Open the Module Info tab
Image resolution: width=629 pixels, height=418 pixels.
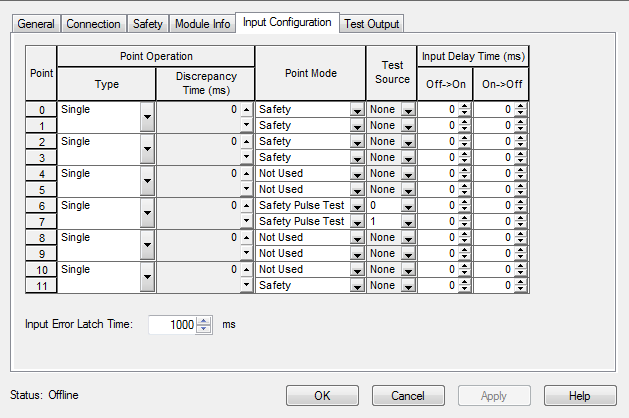pos(202,24)
